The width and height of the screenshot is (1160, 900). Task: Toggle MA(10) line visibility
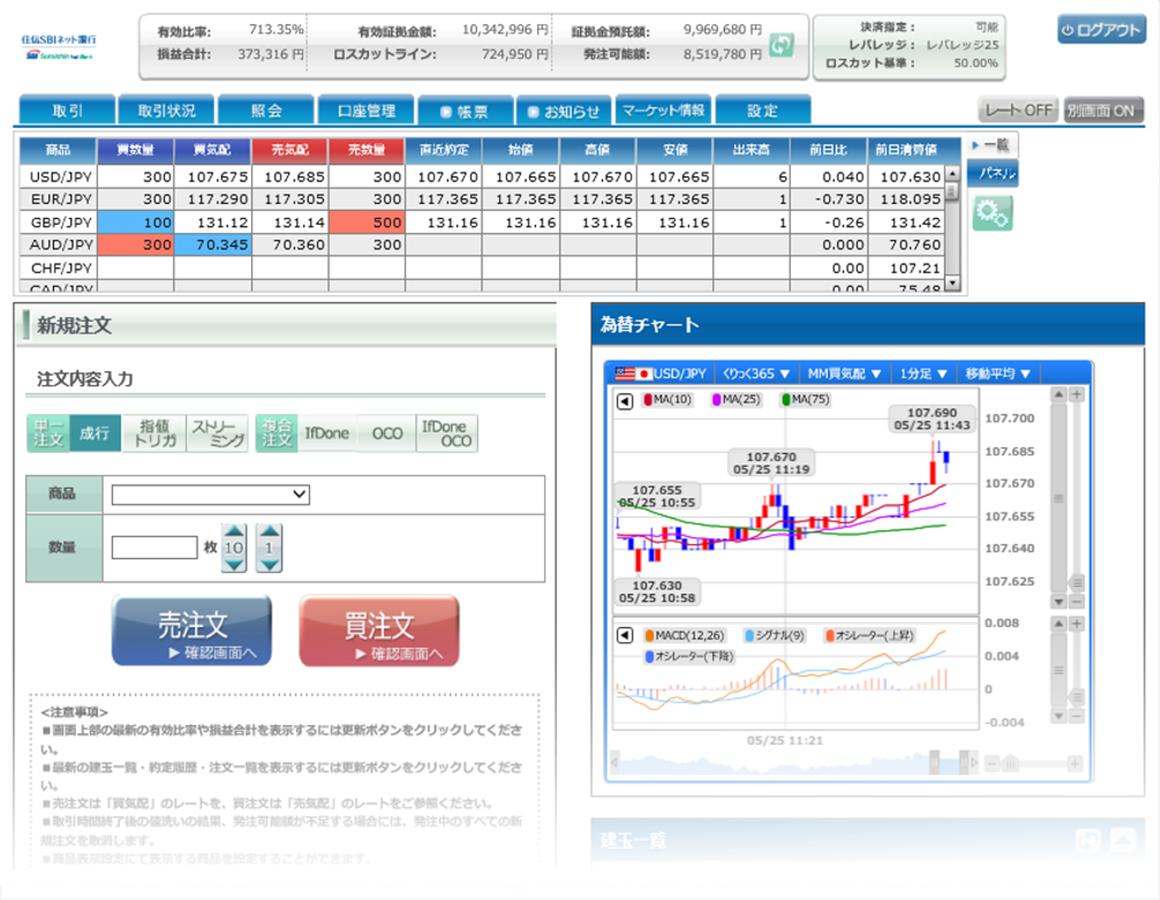pyautogui.click(x=667, y=399)
